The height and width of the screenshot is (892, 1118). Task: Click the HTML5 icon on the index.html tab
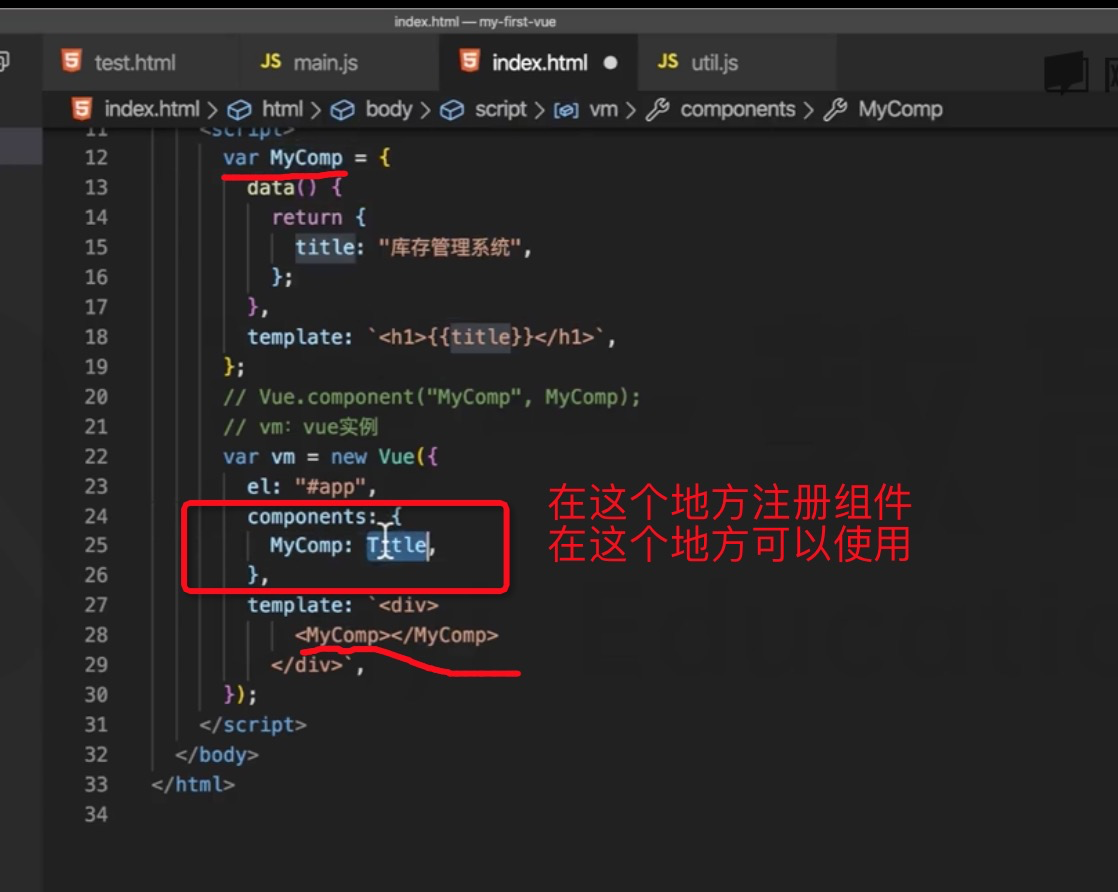468,62
